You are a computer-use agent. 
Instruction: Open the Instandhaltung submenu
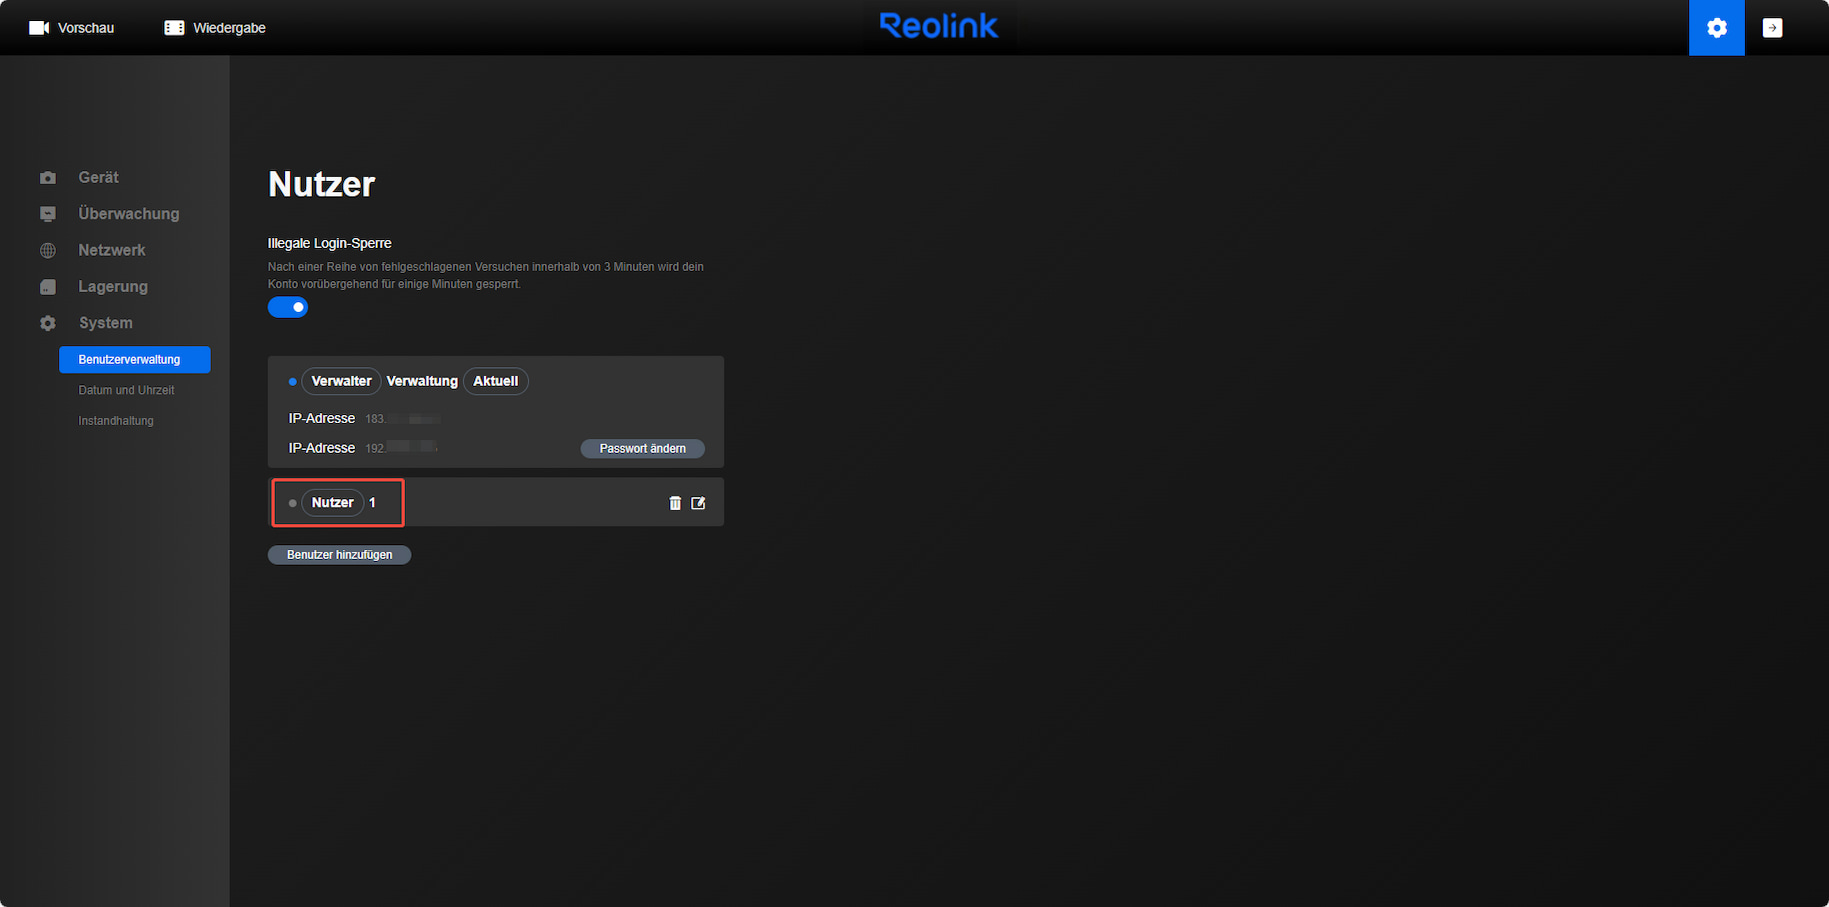point(116,421)
